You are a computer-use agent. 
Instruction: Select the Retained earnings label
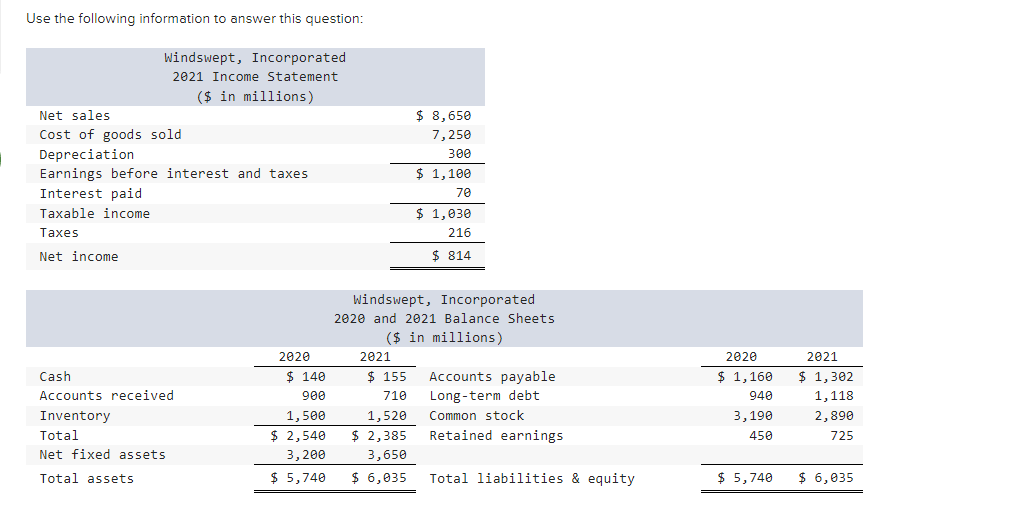[496, 436]
